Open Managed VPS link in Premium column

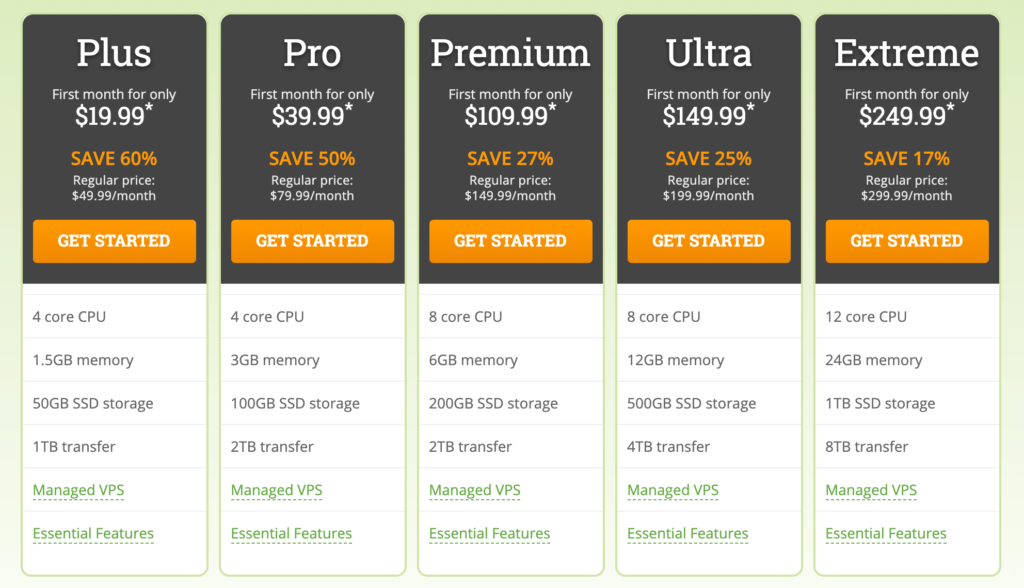coord(475,490)
